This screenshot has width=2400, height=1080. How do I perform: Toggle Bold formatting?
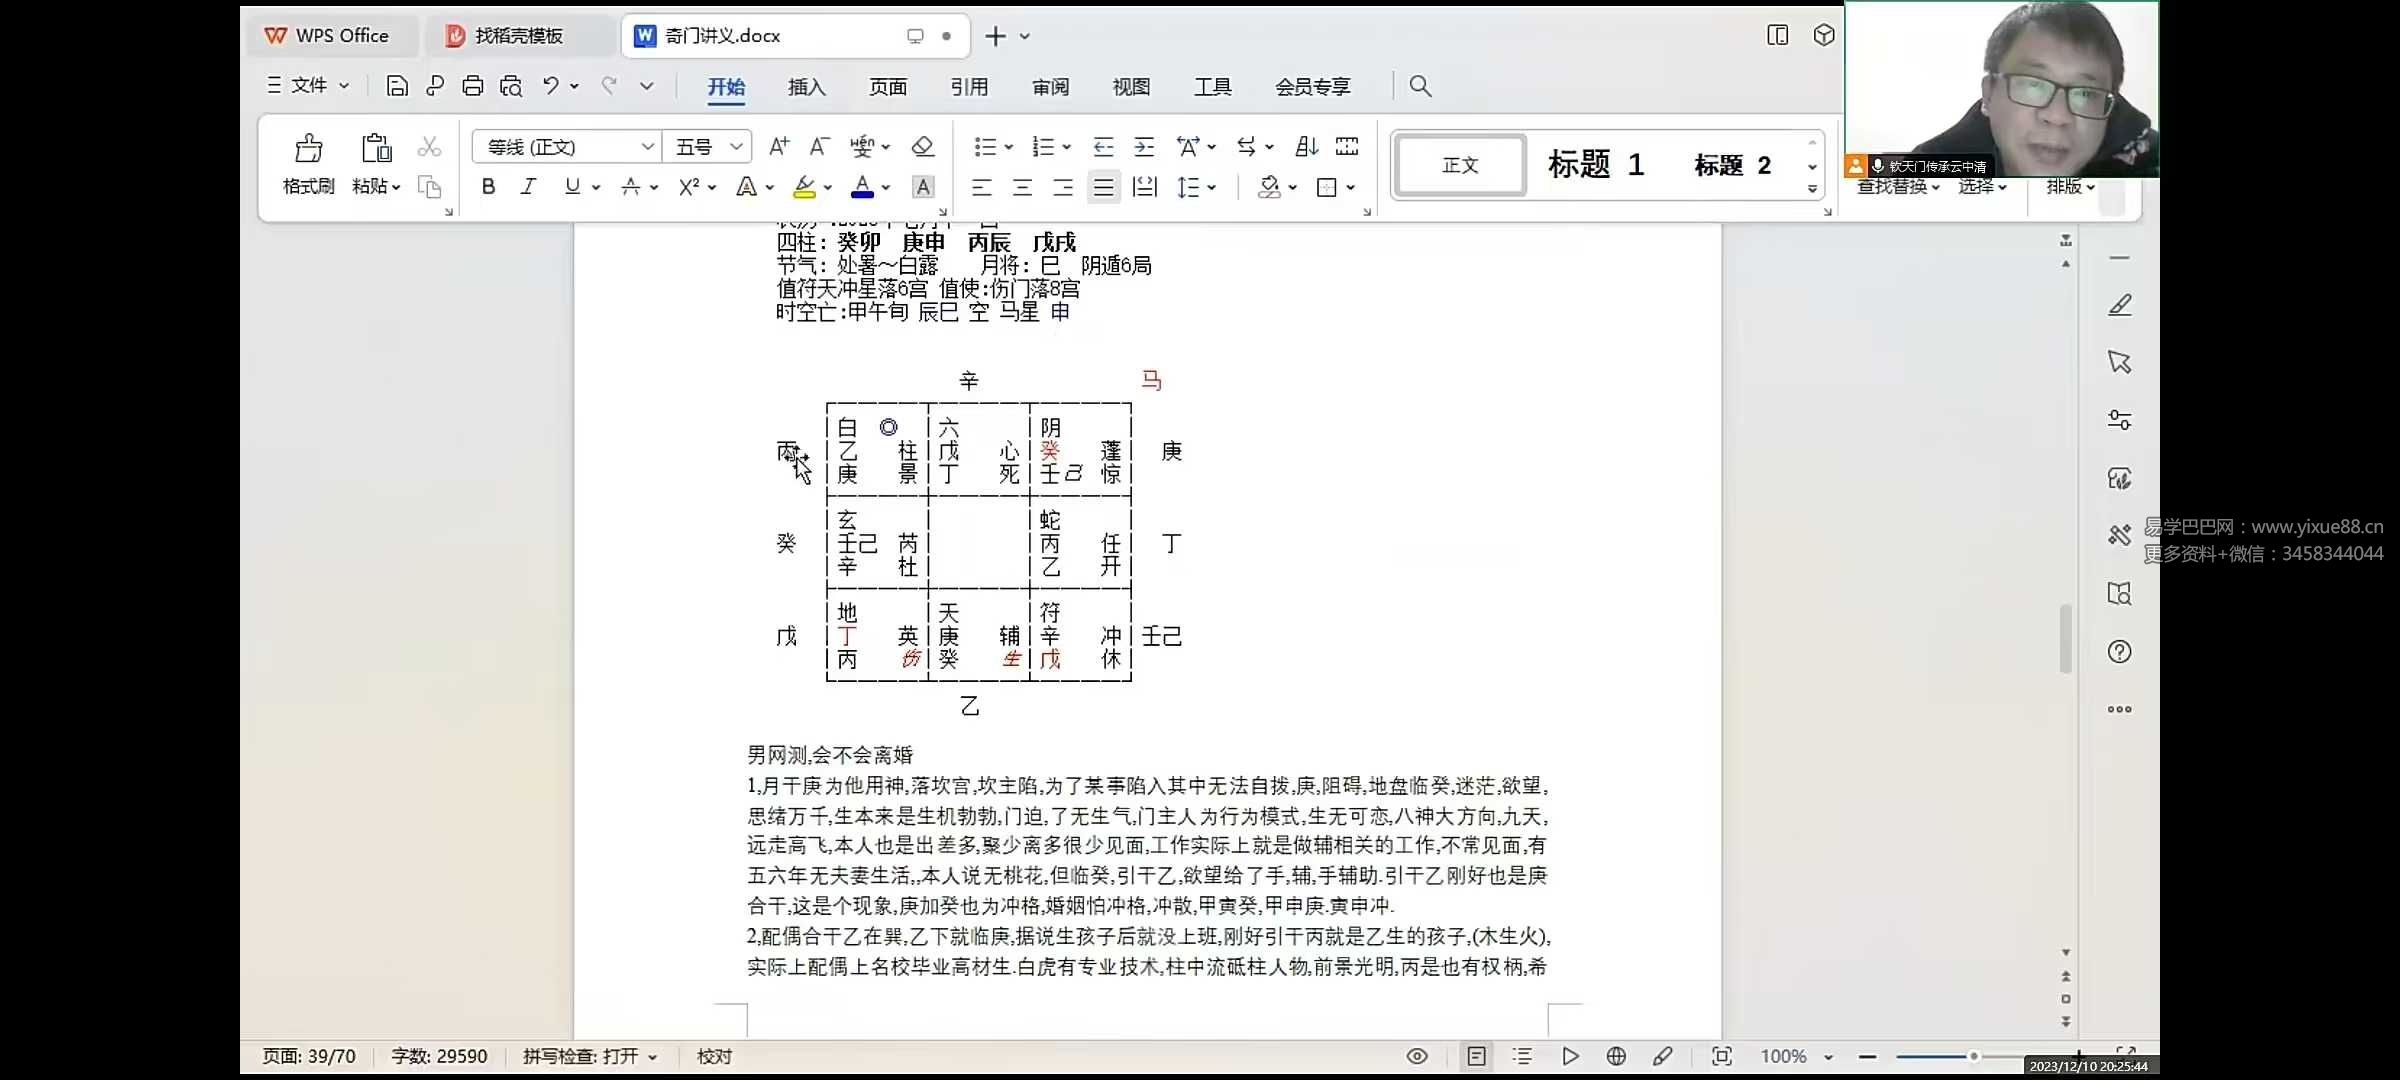click(x=488, y=186)
